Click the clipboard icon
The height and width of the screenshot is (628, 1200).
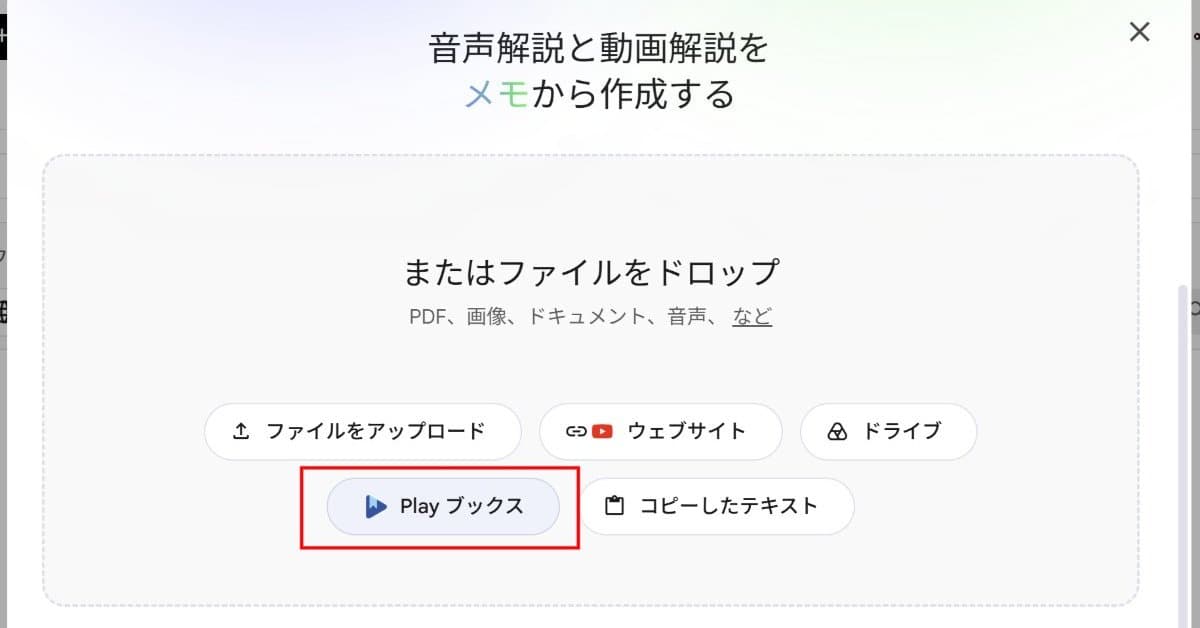[616, 506]
